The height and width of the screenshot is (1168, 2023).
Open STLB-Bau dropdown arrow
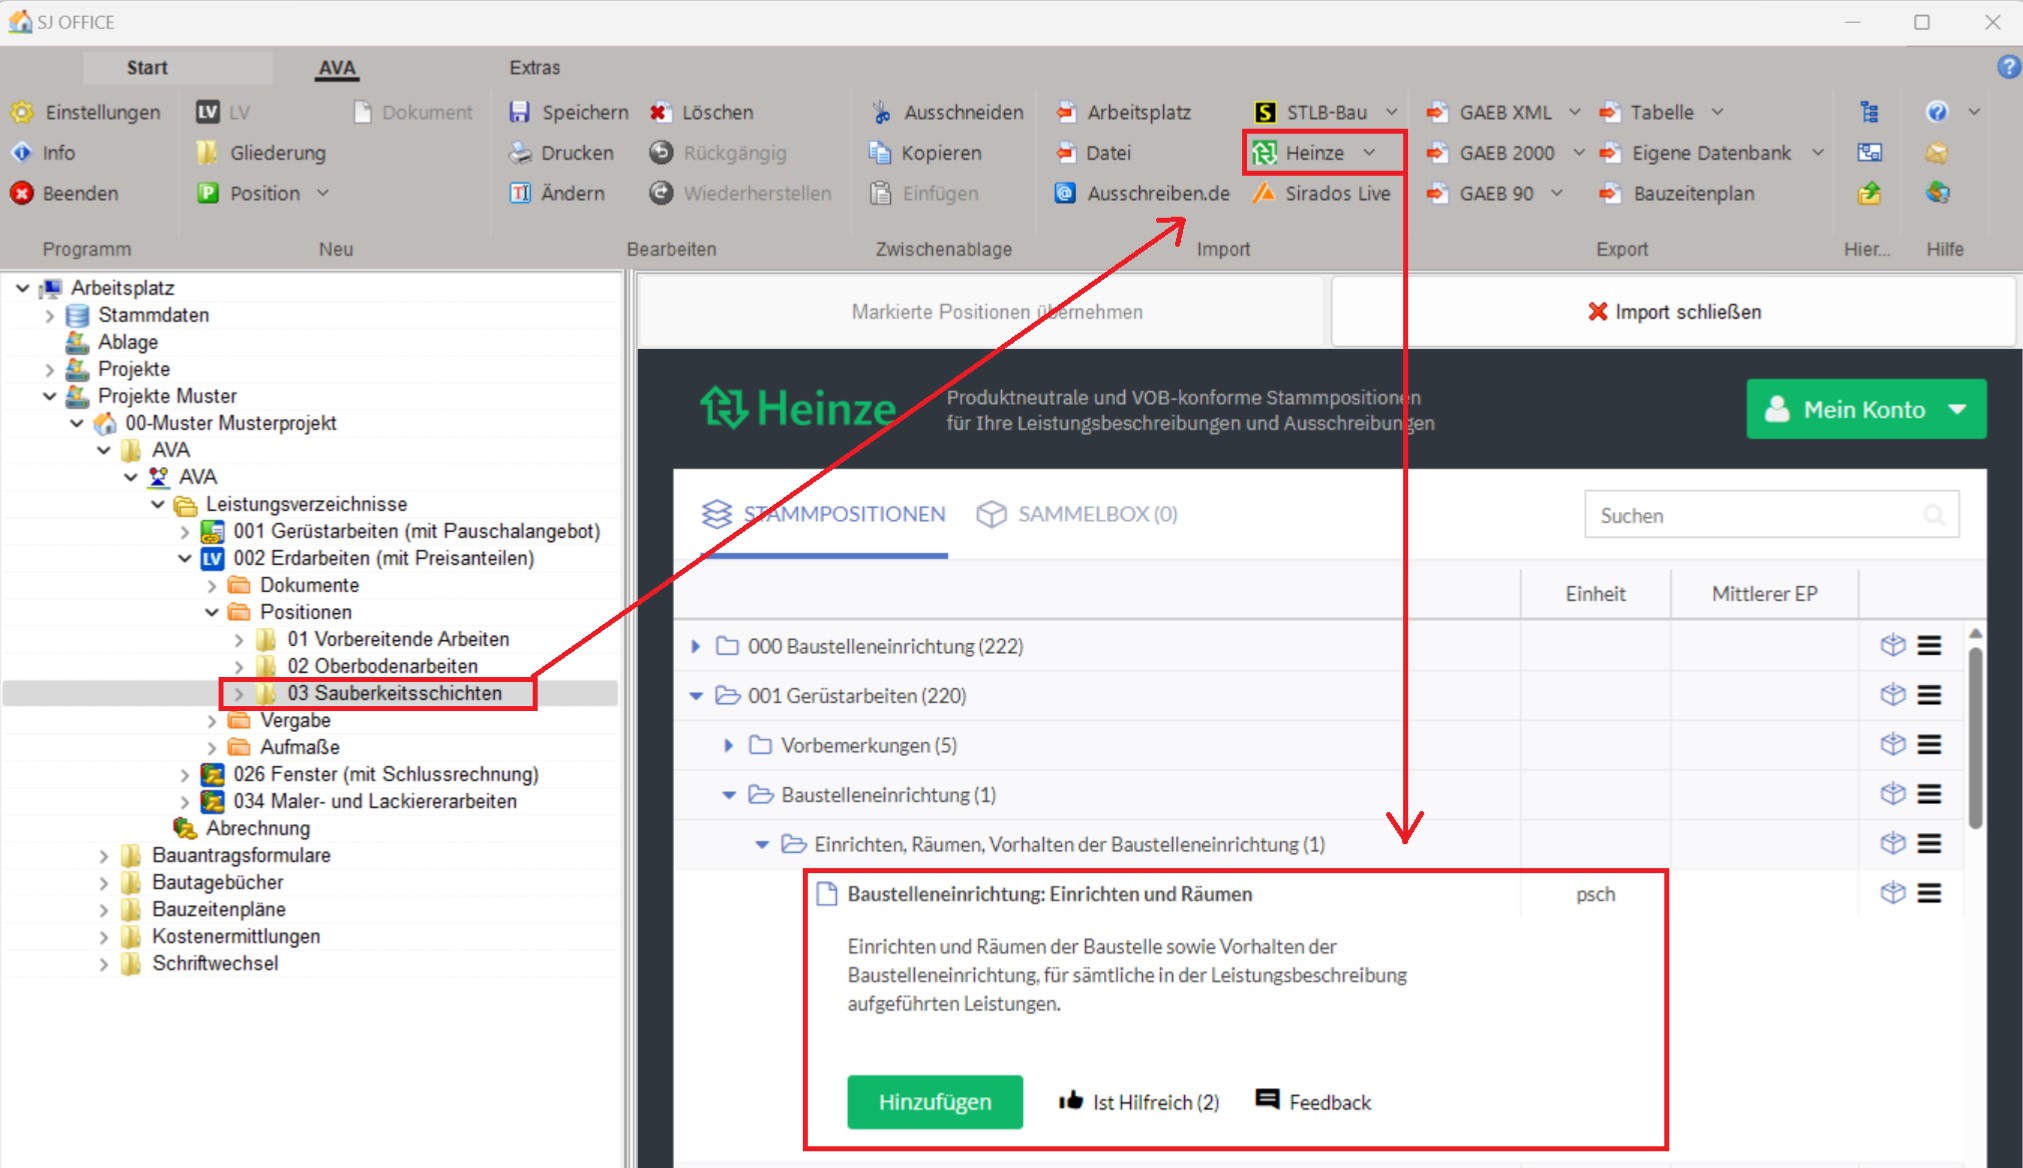point(1391,112)
